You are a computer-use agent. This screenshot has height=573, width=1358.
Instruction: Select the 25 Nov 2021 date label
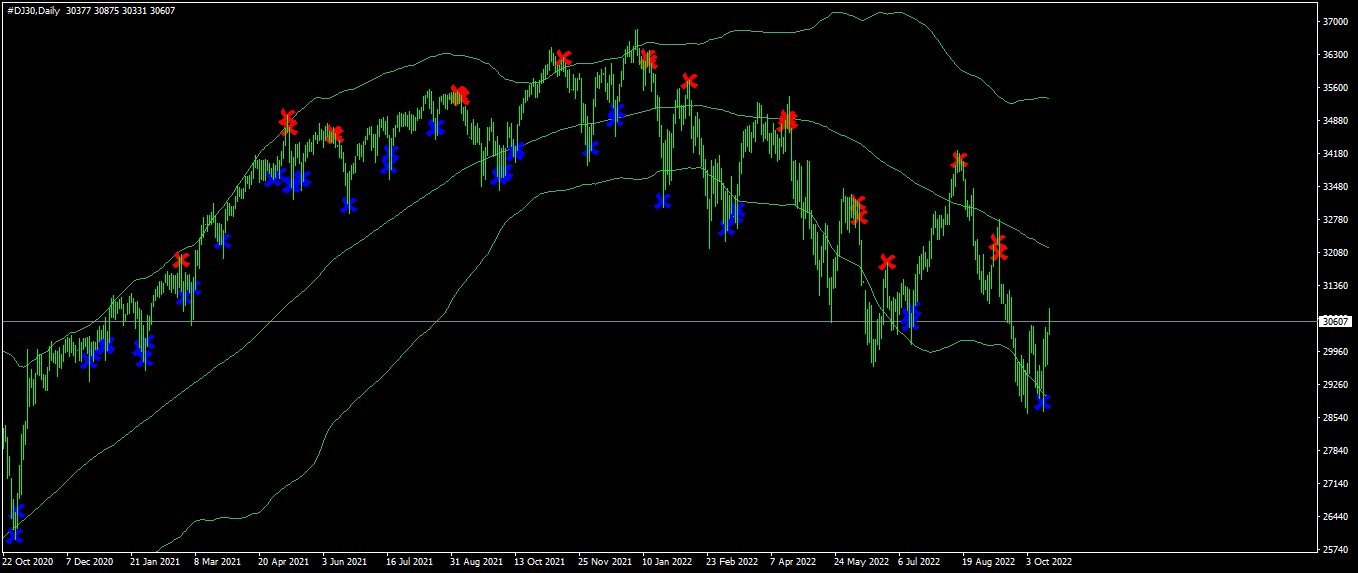pos(605,562)
